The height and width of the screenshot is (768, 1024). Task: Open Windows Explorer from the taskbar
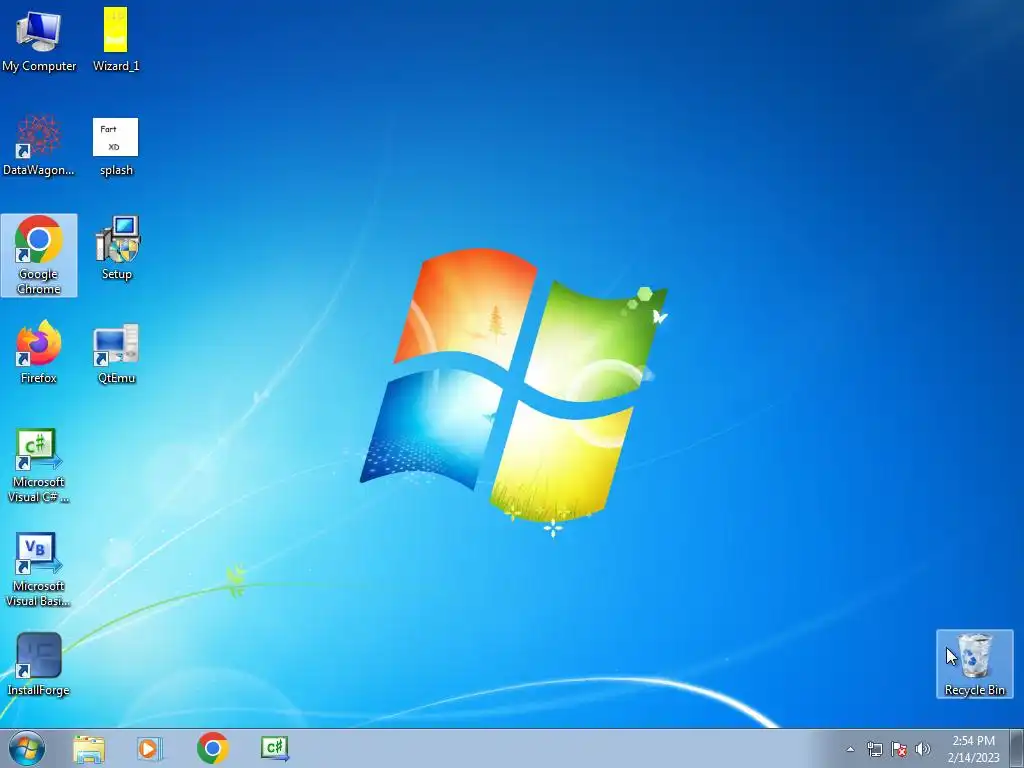point(89,749)
